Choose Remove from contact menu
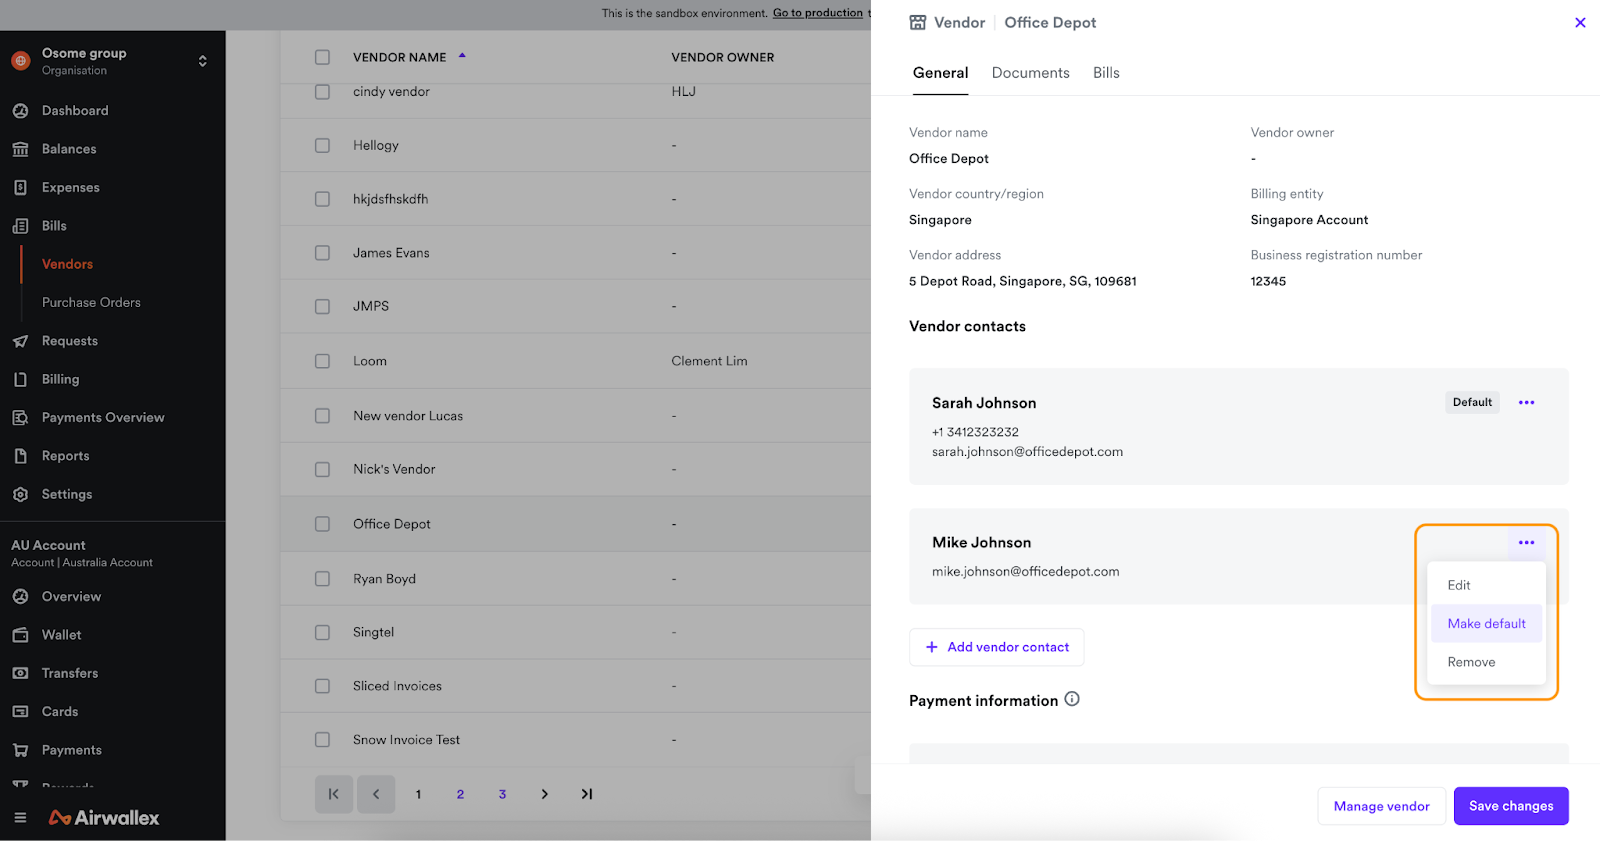The image size is (1600, 841). pyautogui.click(x=1486, y=662)
